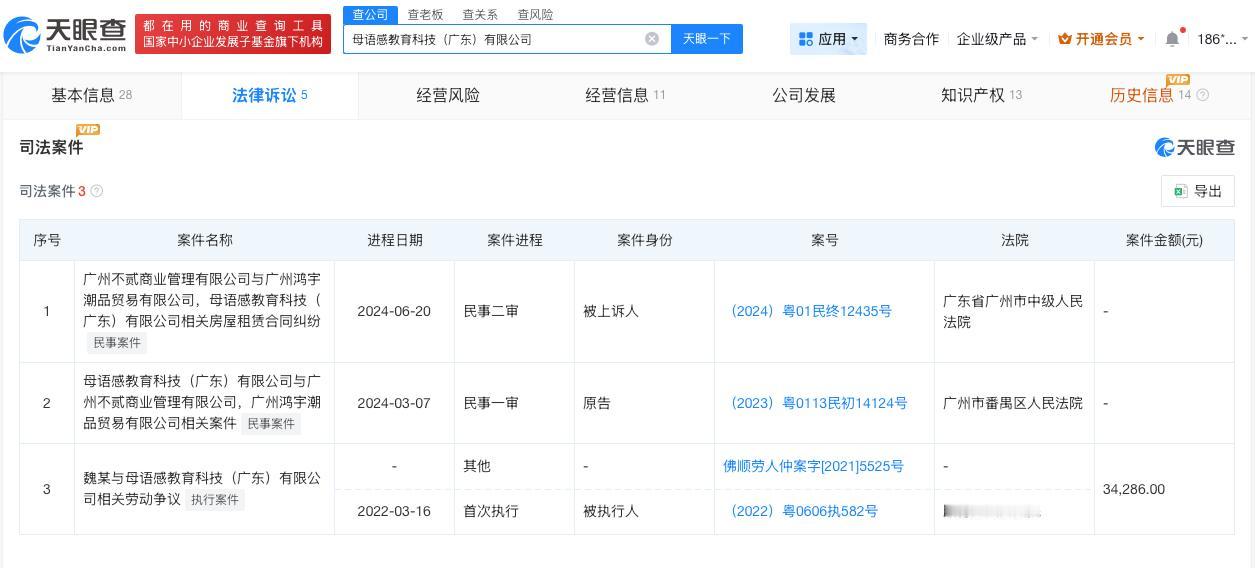This screenshot has height=568, width=1255.
Task: Click the 案号 column header
Action: click(x=825, y=240)
